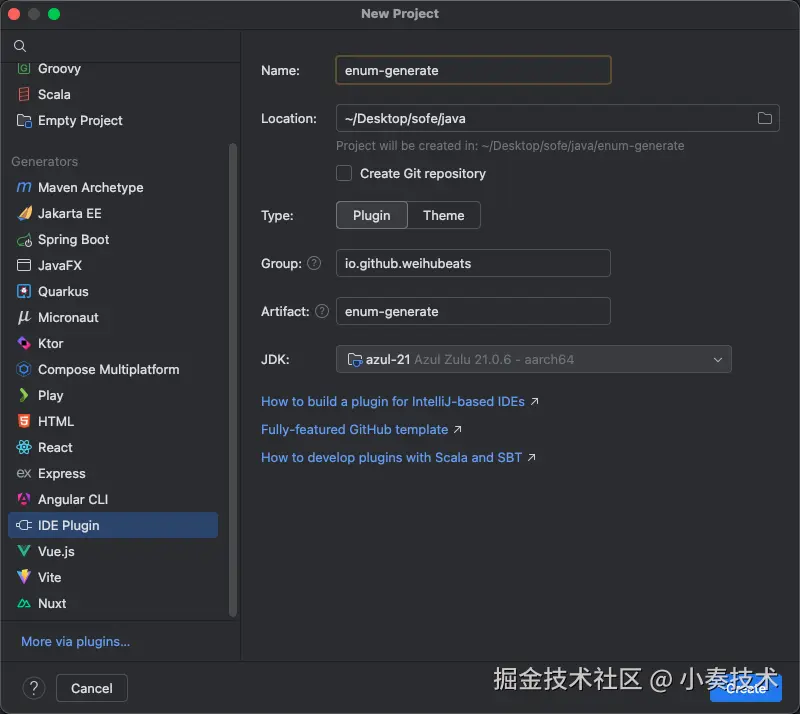The height and width of the screenshot is (714, 800).
Task: Open dialog help question button
Action: [x=34, y=688]
